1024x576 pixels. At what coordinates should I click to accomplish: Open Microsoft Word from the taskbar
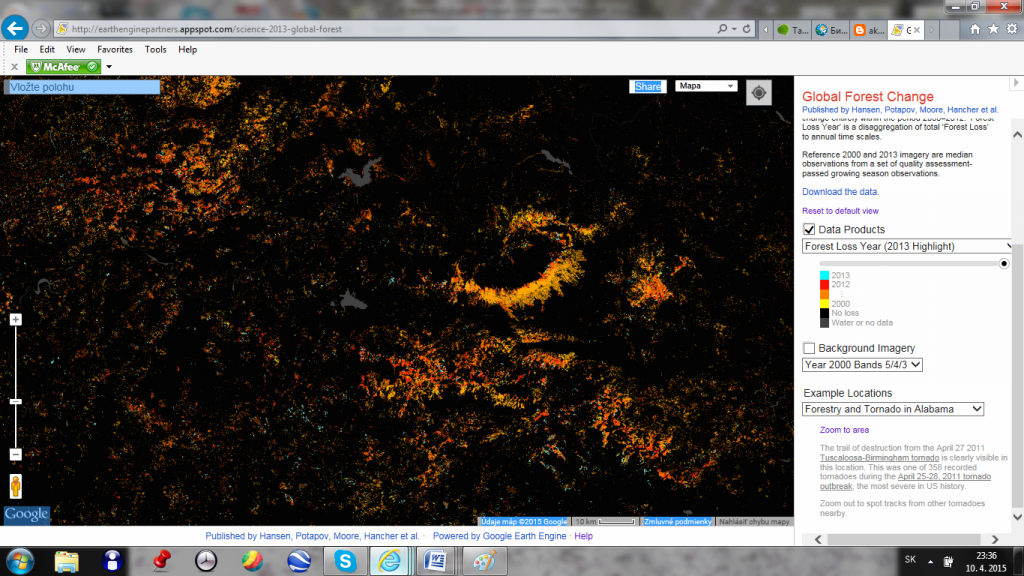(435, 562)
